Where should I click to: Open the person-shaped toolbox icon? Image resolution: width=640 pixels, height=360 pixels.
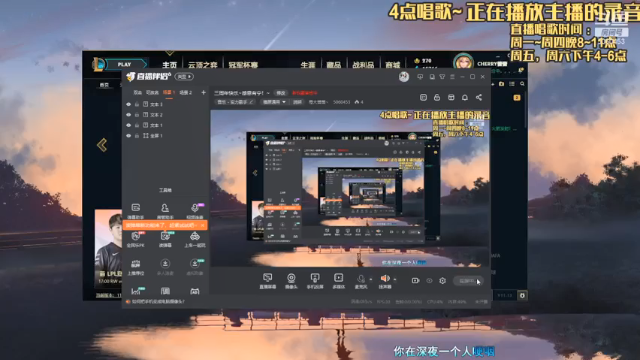pyautogui.click(x=165, y=211)
